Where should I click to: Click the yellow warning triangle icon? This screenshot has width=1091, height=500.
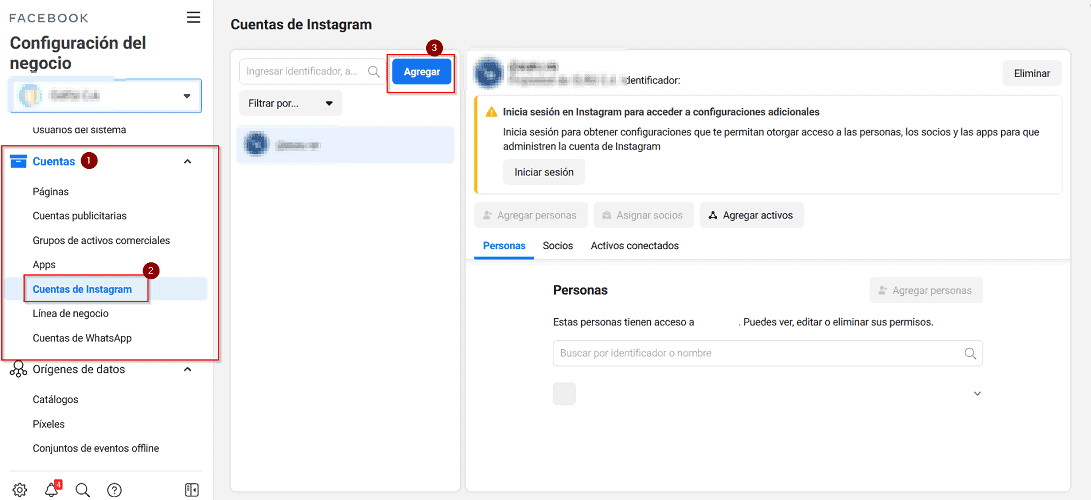click(491, 111)
